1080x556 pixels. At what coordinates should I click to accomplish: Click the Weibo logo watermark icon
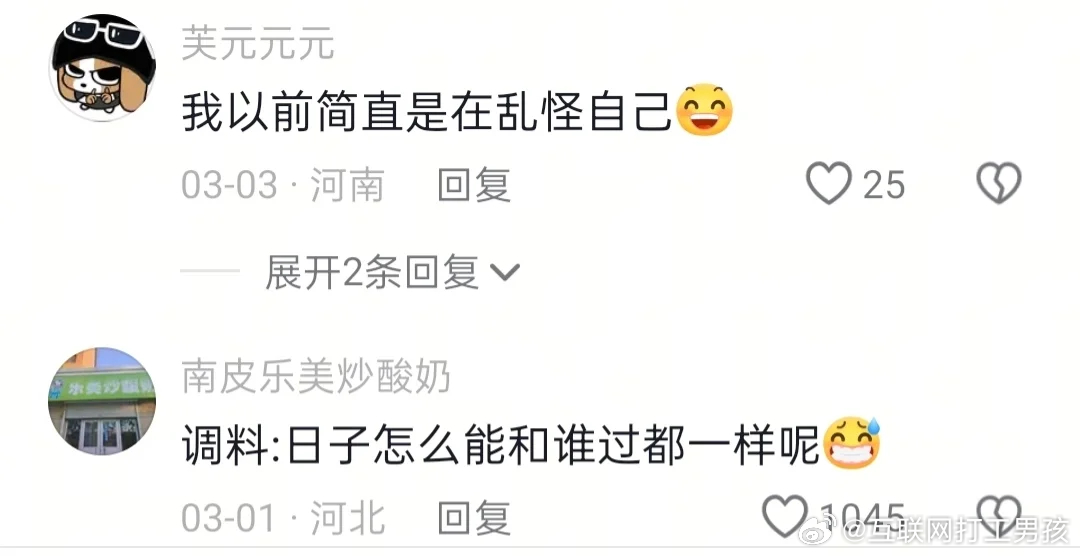pos(818,529)
